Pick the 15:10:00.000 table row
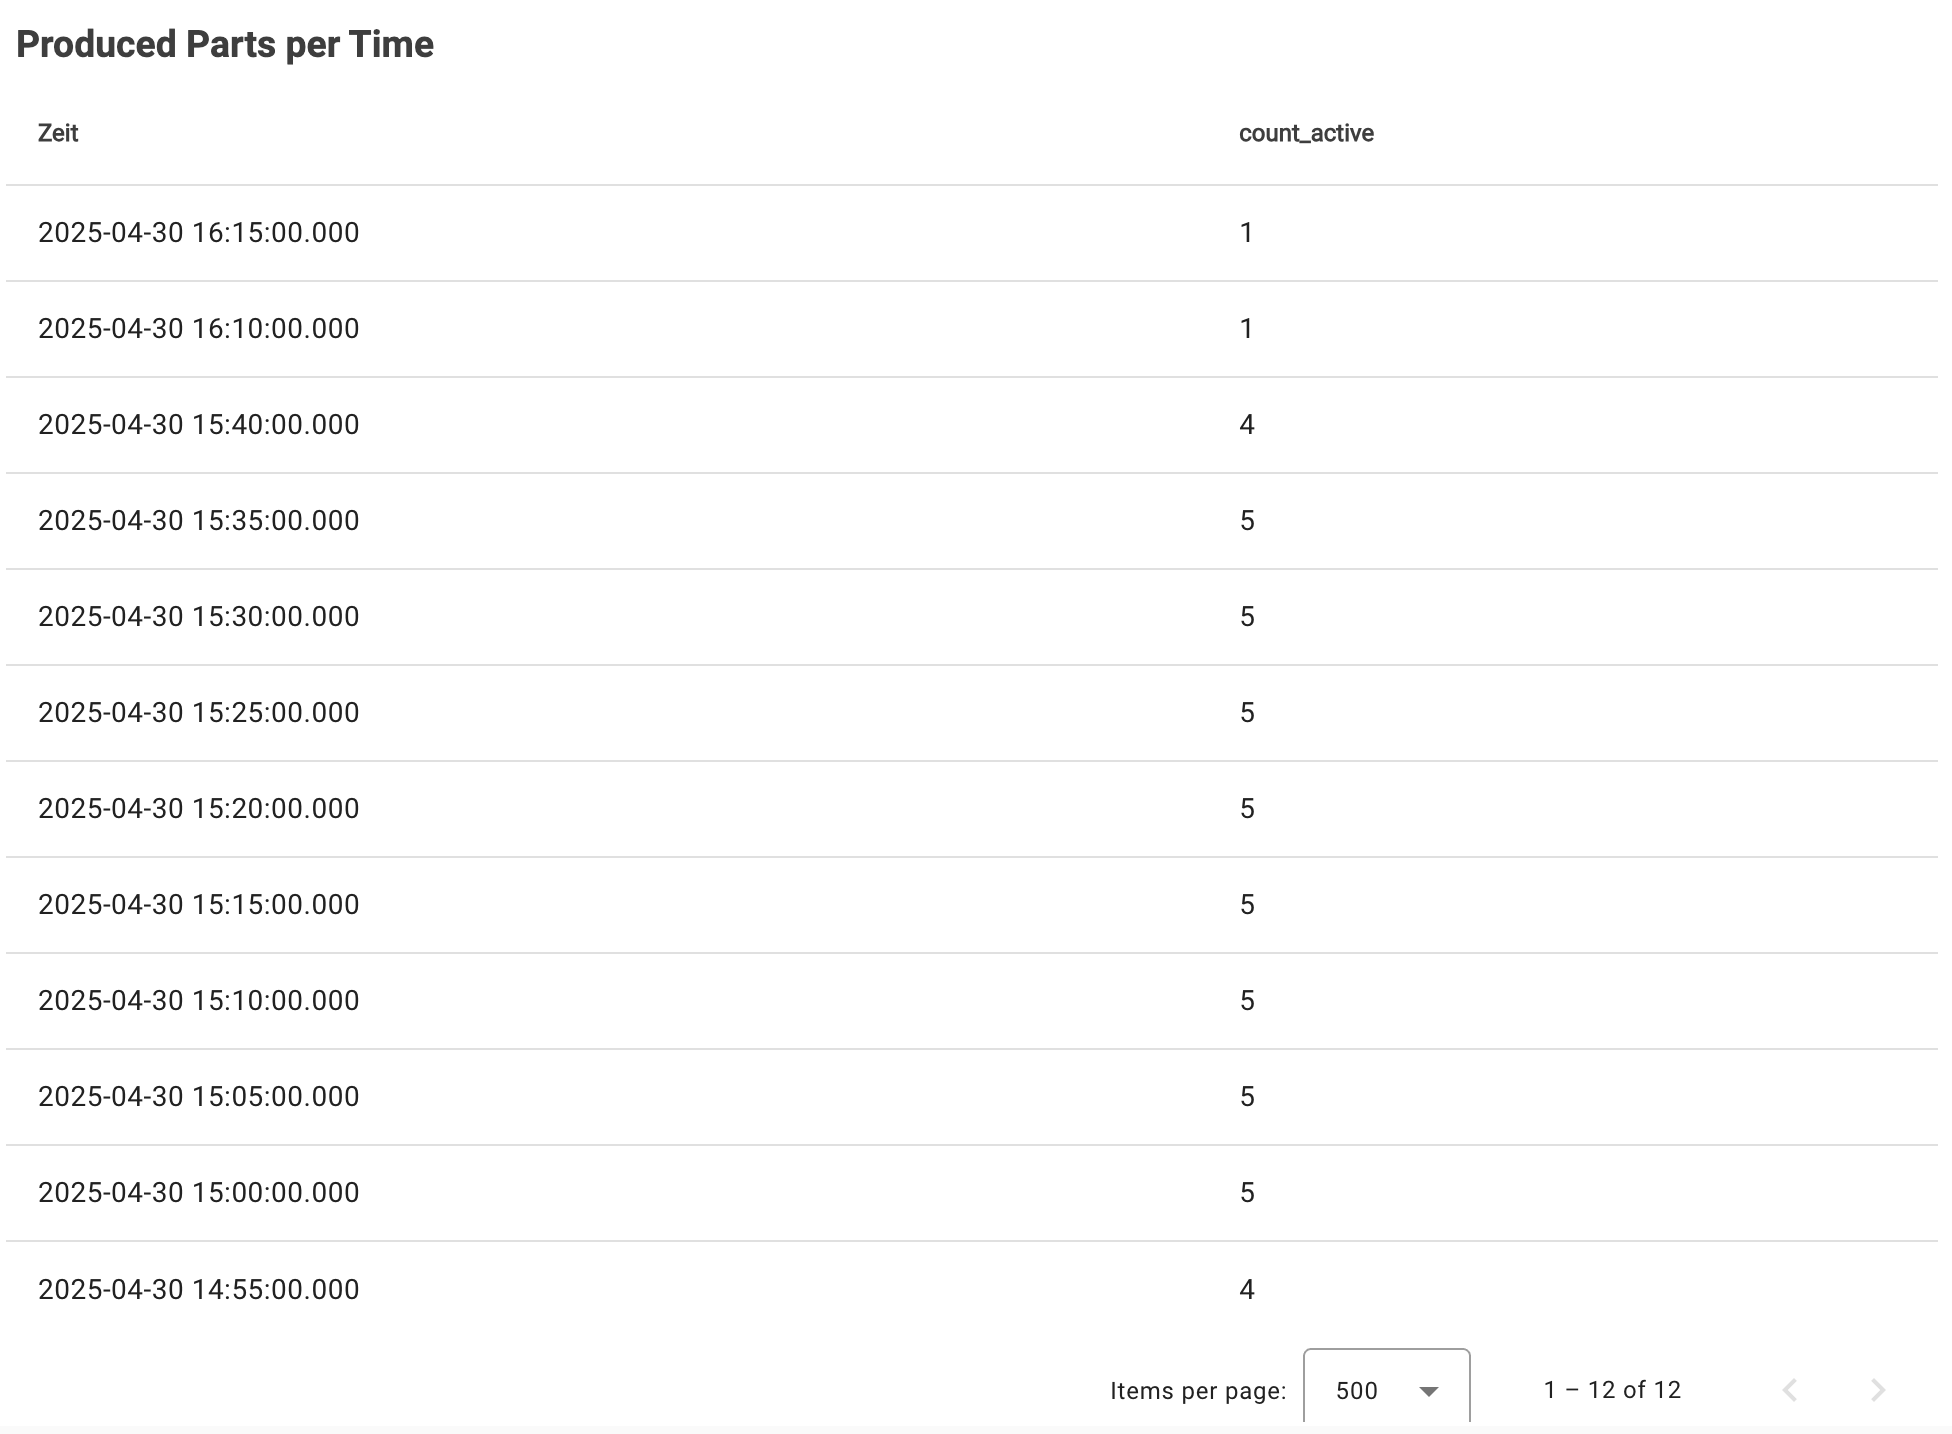The width and height of the screenshot is (1952, 1434). coord(199,1001)
